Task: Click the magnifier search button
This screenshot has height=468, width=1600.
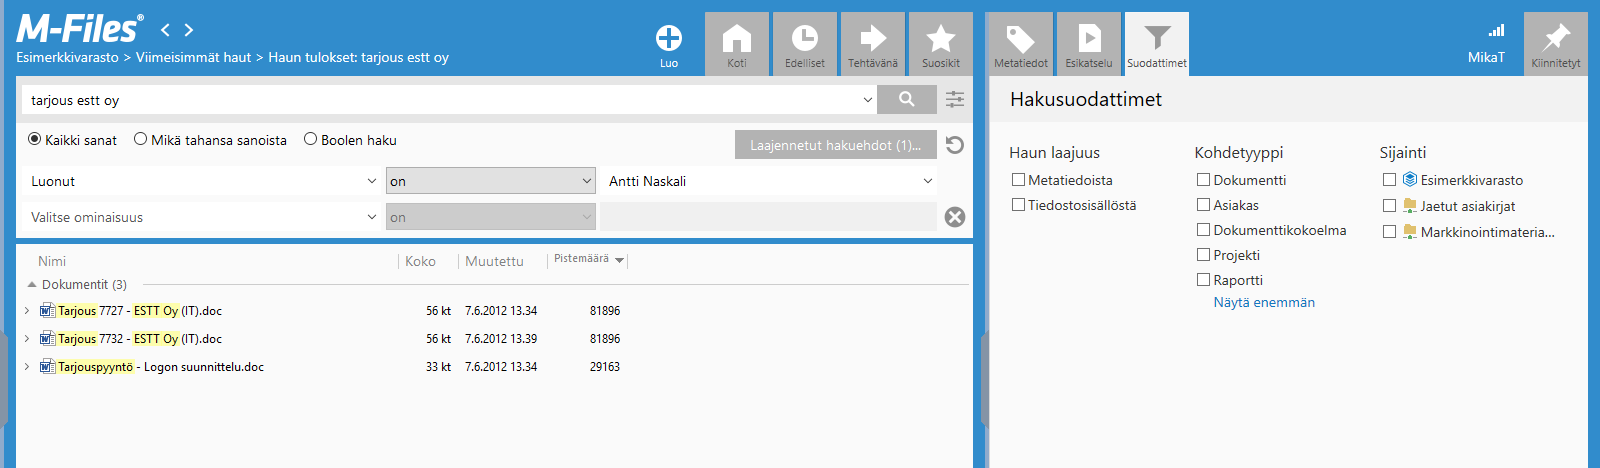Action: (x=907, y=99)
